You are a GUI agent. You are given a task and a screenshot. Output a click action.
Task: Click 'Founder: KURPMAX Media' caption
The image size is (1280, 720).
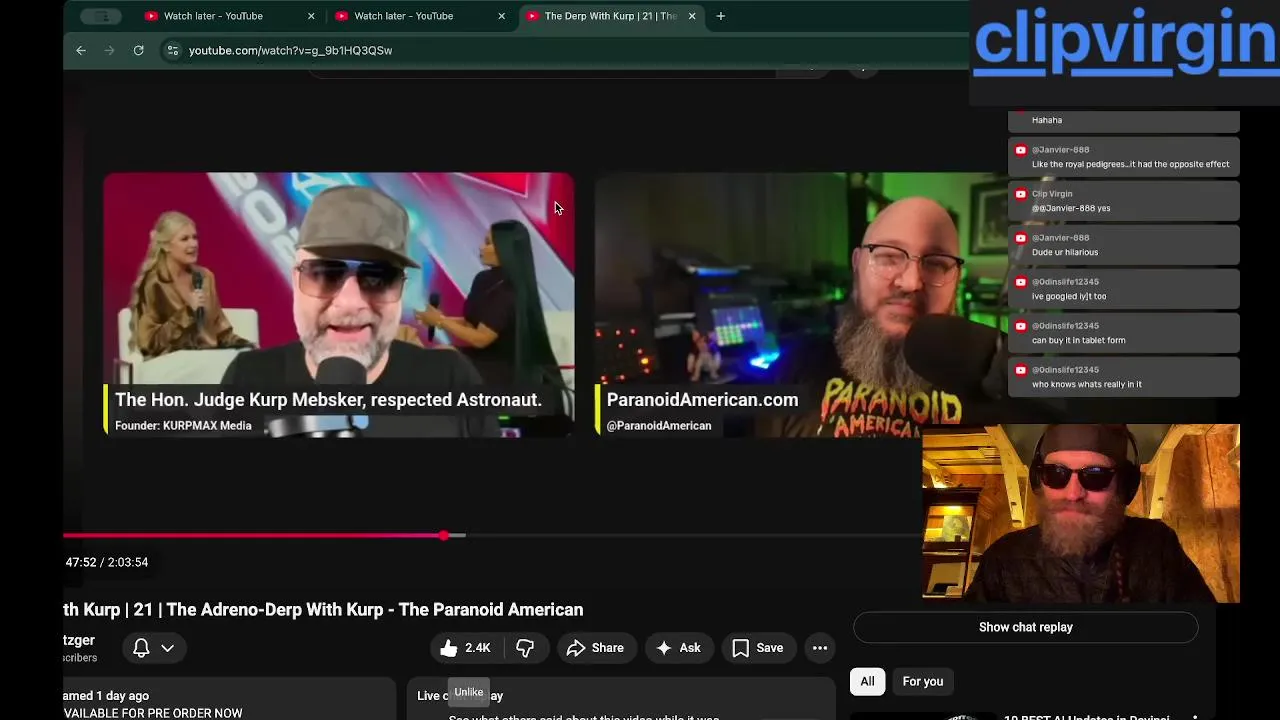coord(183,426)
